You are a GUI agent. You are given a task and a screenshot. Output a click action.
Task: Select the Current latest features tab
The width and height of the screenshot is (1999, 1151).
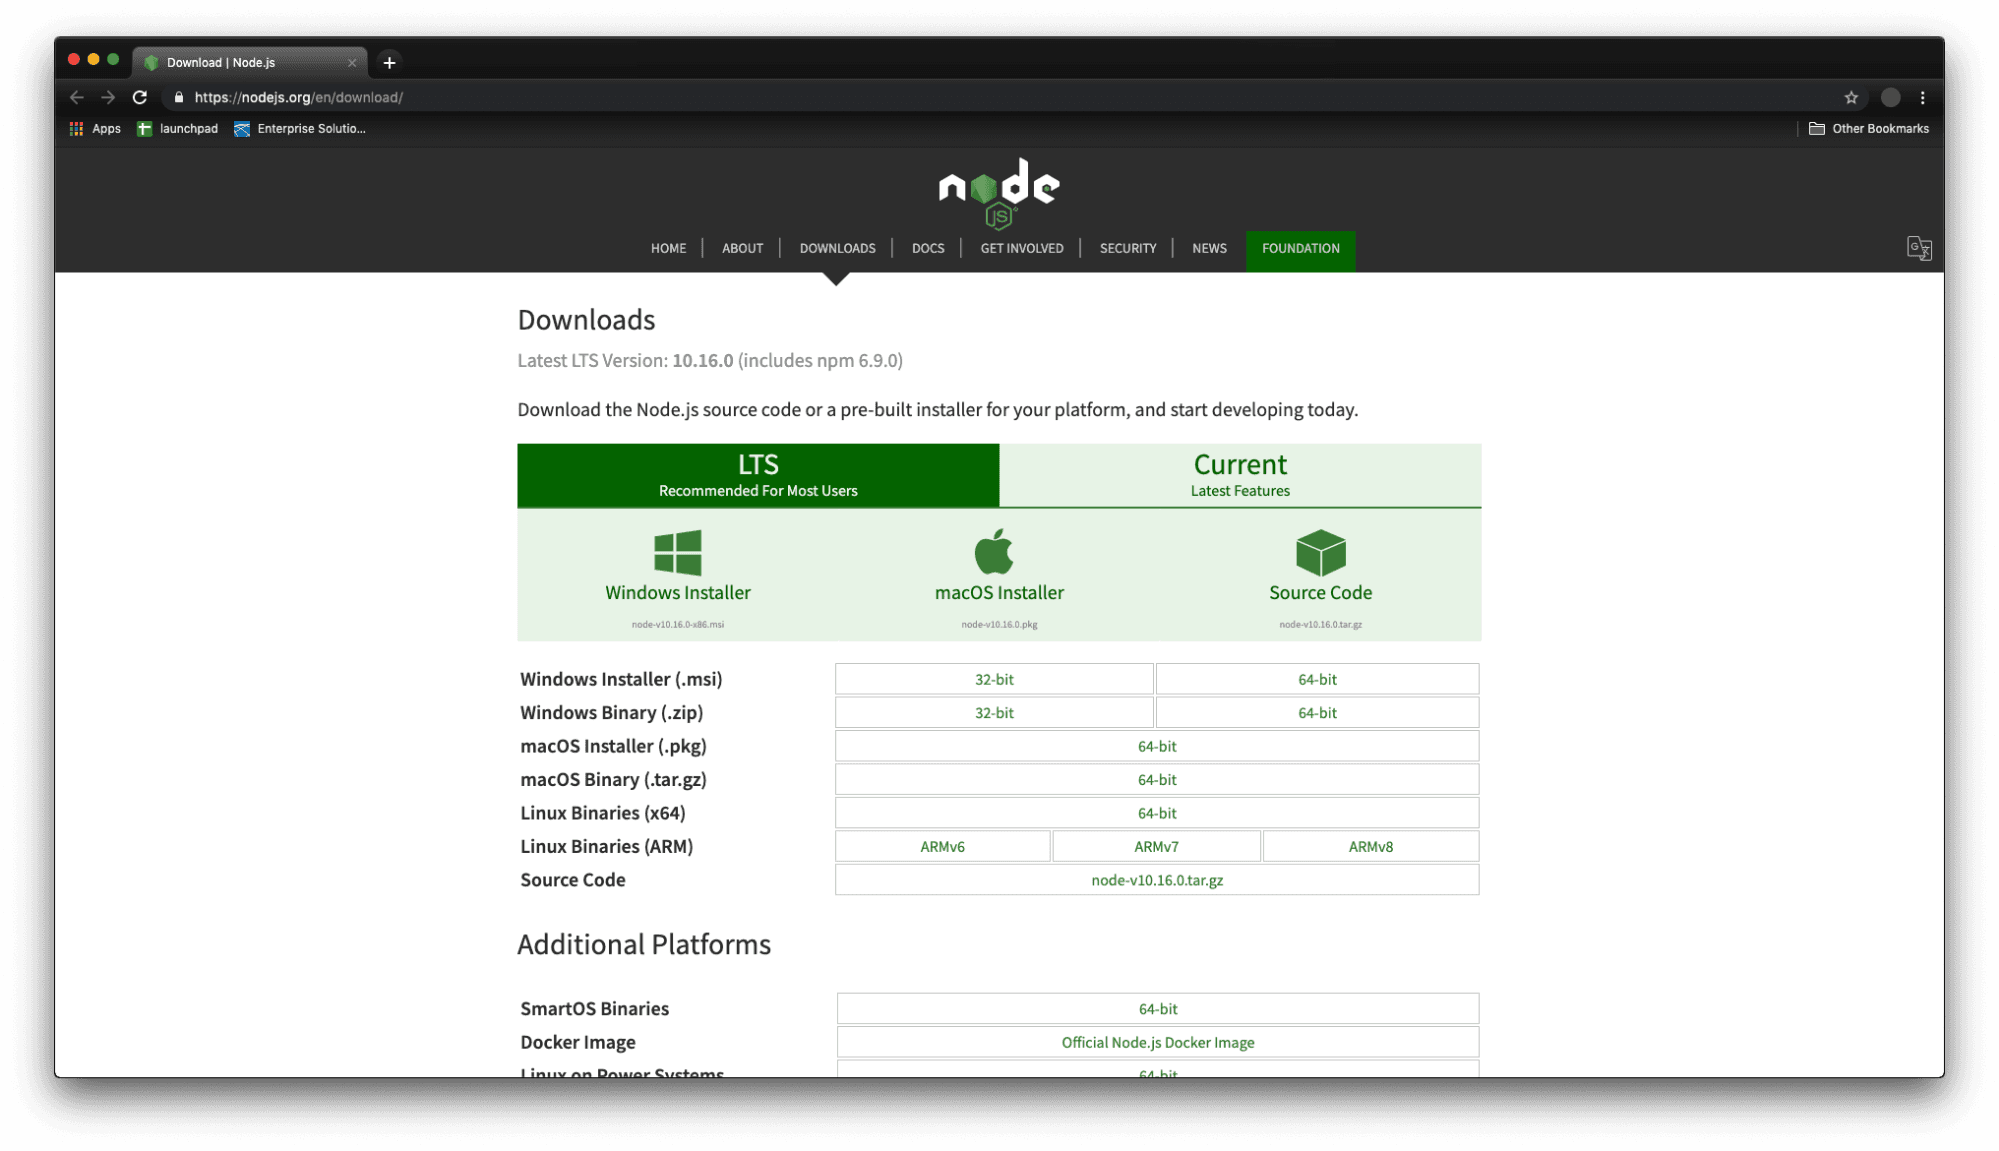point(1240,474)
